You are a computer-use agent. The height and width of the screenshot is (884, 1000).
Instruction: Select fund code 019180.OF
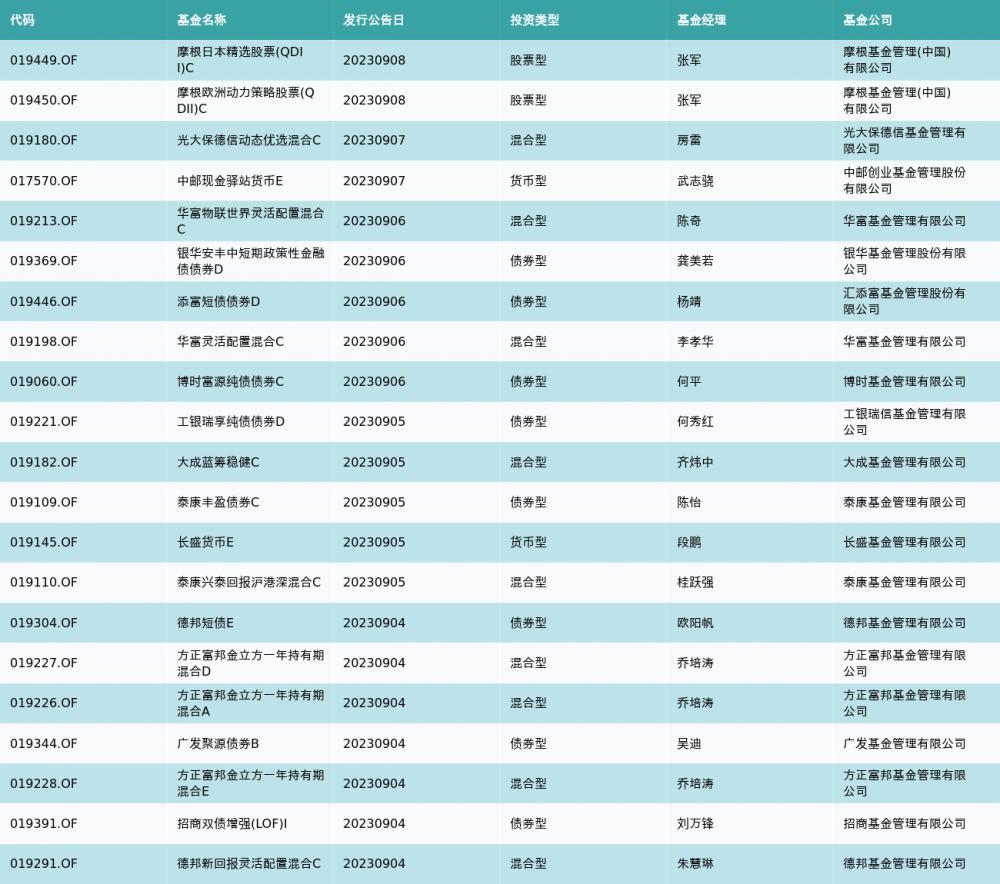pos(43,140)
